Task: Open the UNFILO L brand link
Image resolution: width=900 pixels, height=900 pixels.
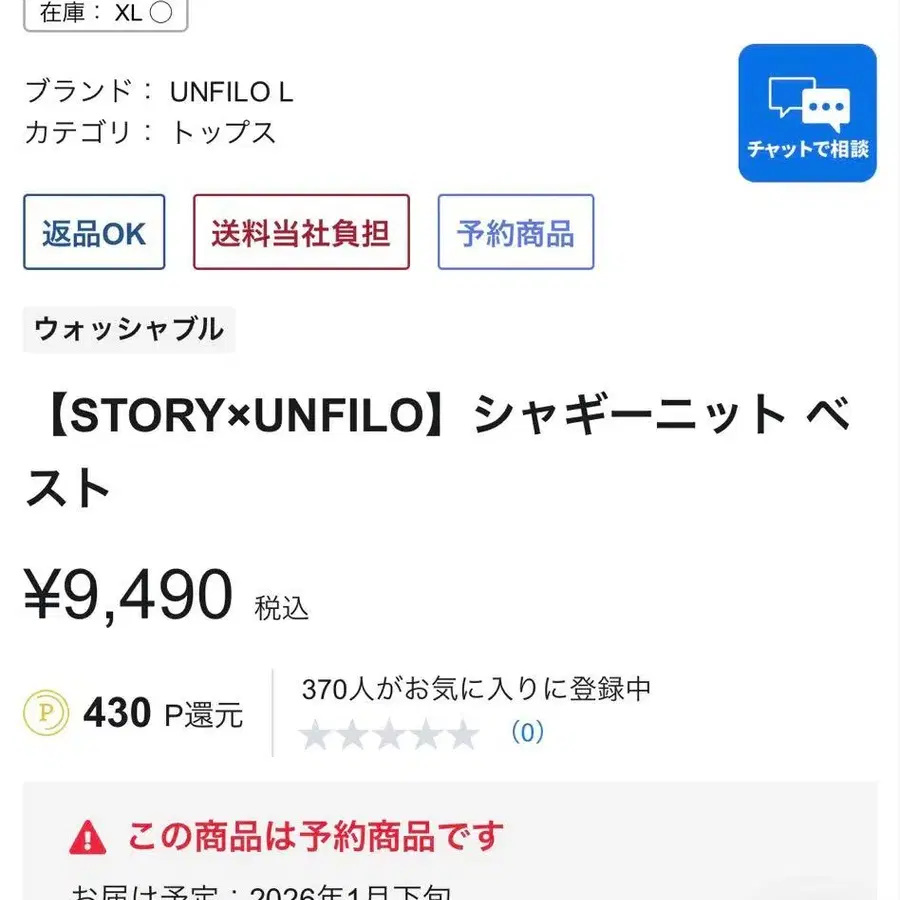Action: click(231, 92)
